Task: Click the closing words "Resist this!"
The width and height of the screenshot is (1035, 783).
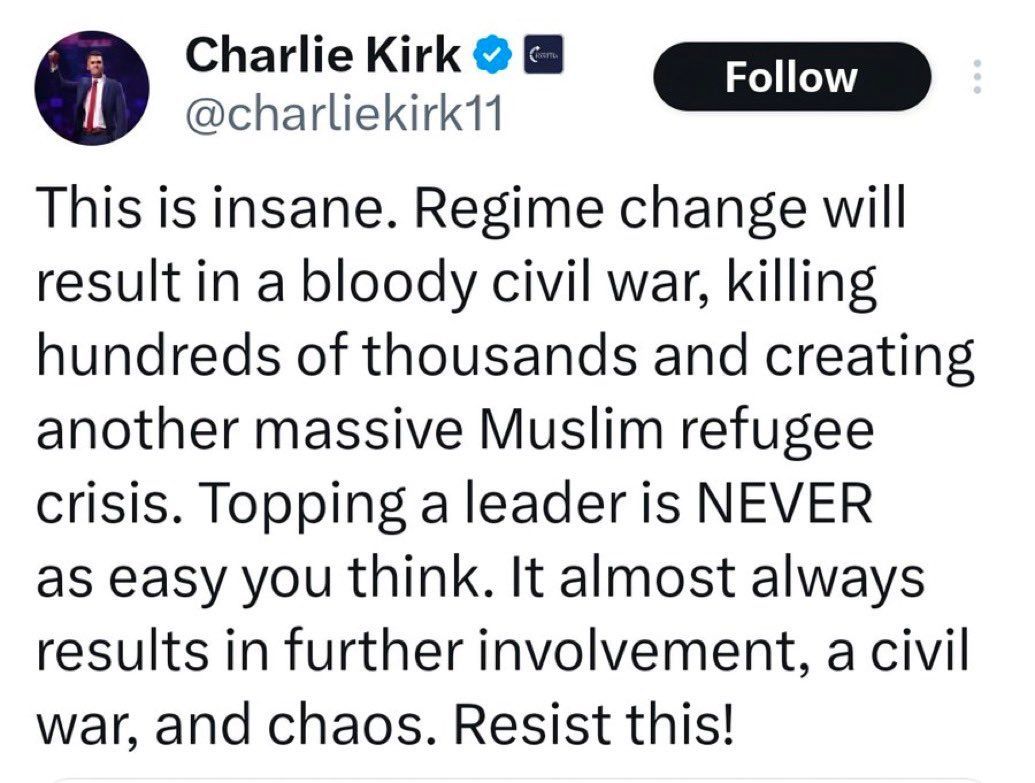Action: (x=593, y=724)
